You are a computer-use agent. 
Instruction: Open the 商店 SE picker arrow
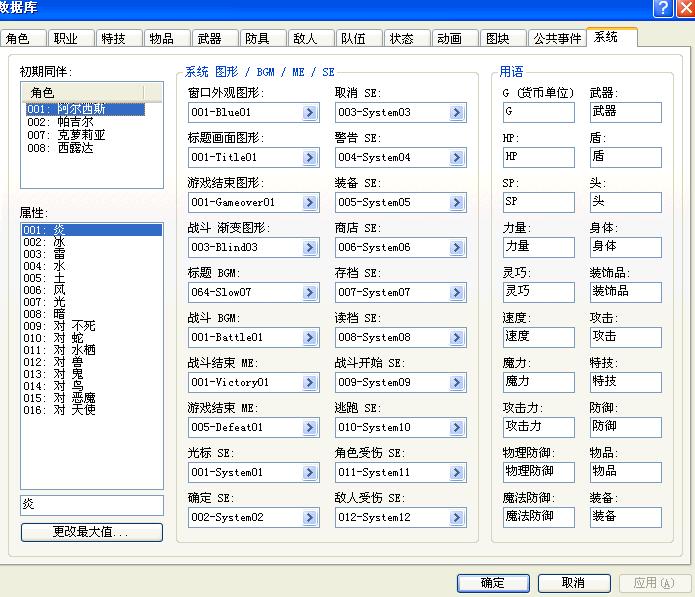[457, 247]
